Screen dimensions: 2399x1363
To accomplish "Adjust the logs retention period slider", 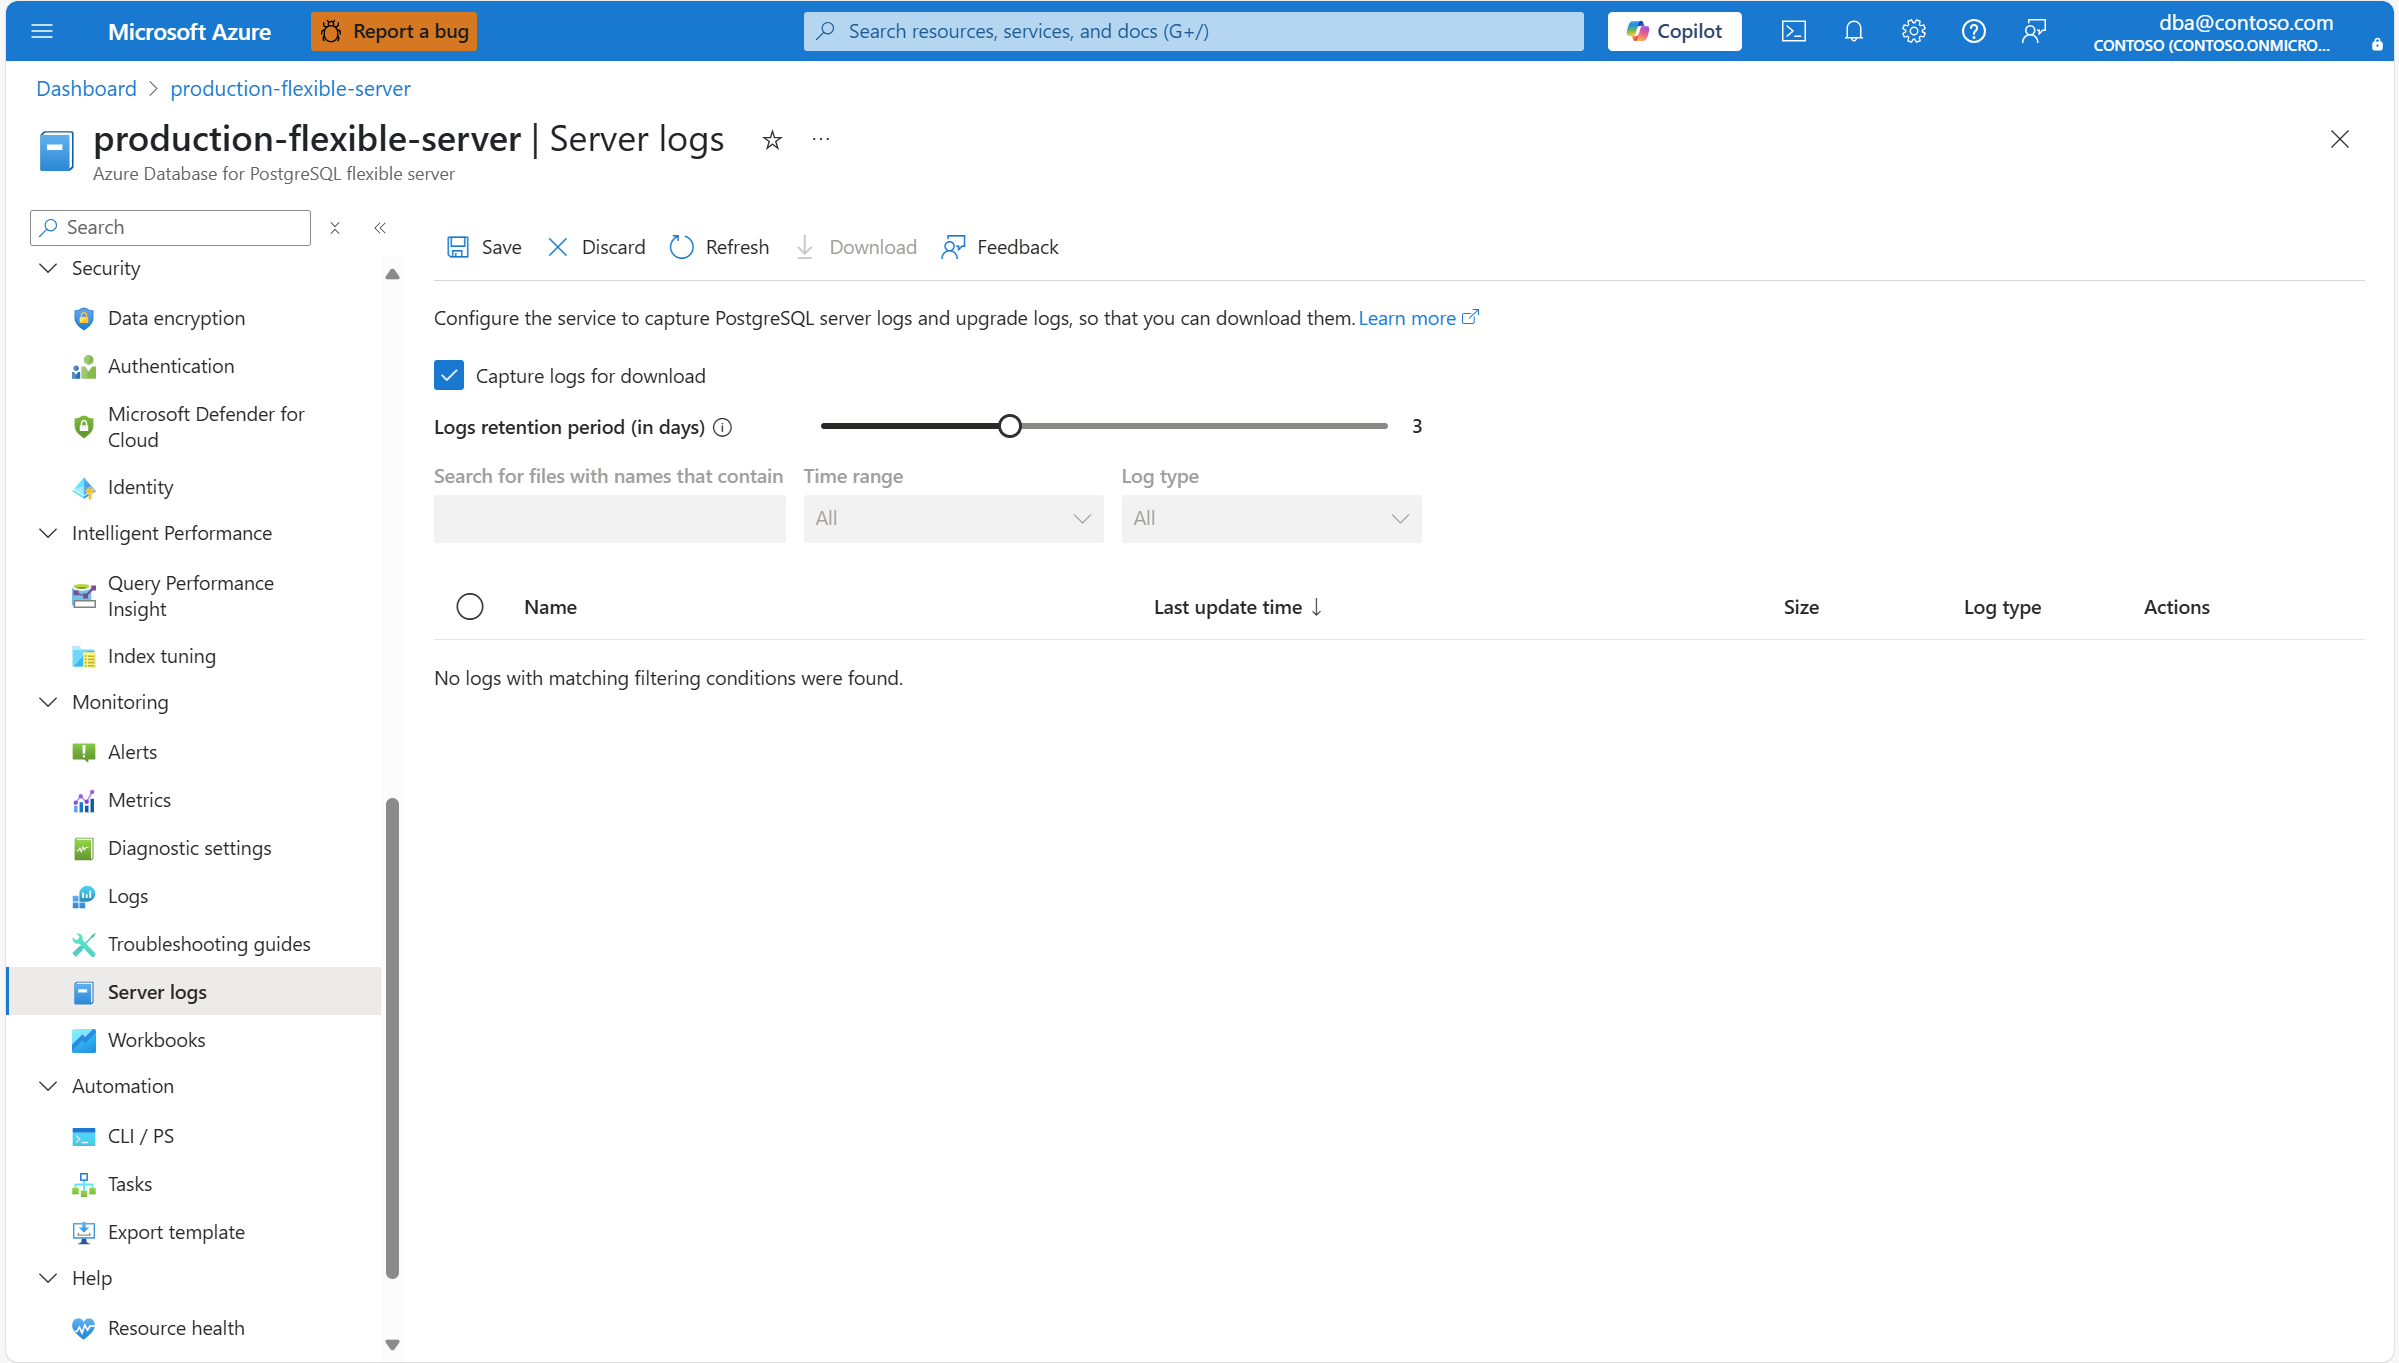I will [1009, 425].
